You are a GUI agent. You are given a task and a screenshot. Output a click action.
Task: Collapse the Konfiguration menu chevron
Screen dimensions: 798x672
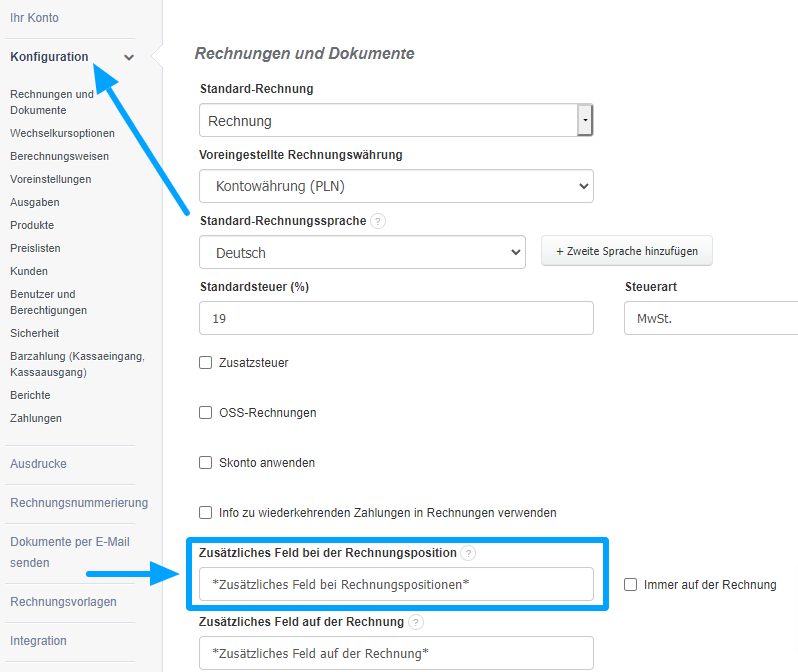[129, 57]
